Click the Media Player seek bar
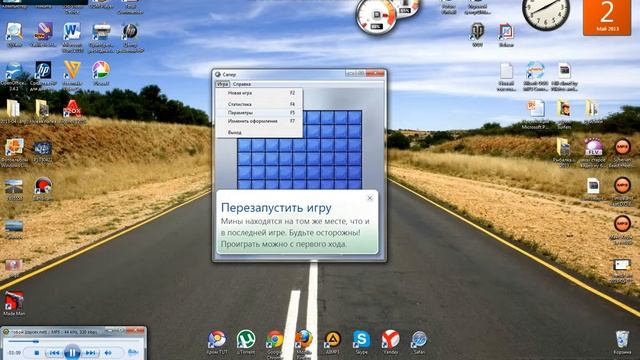 pyautogui.click(x=73, y=341)
